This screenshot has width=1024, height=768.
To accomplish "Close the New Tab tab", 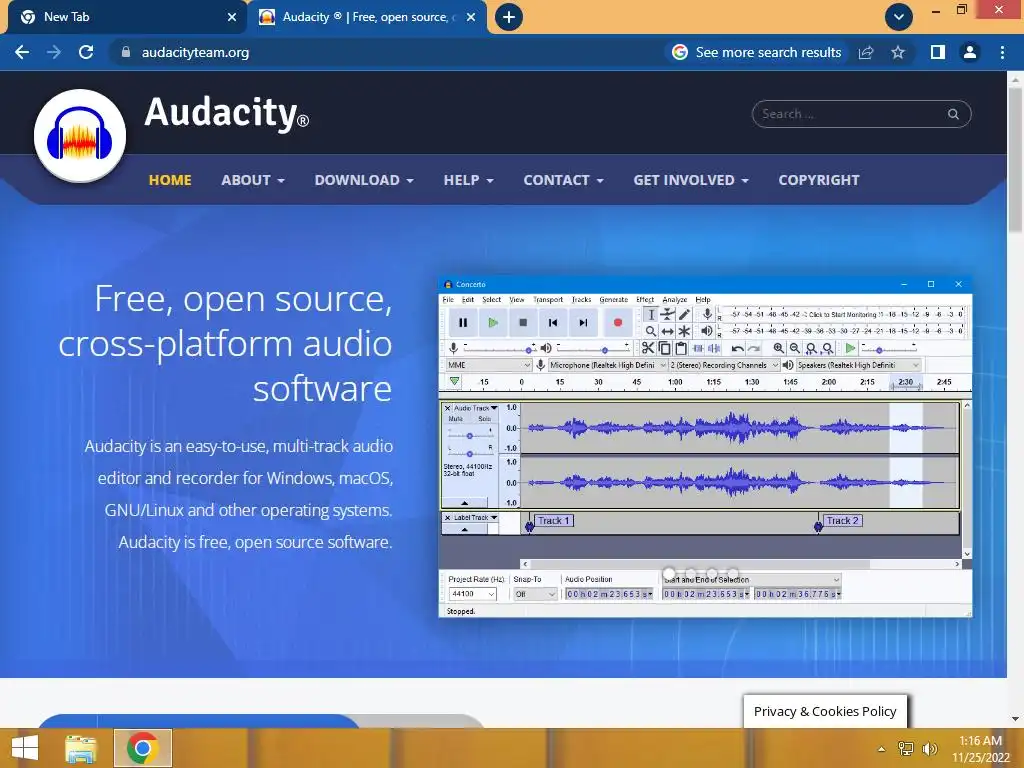I will pos(232,17).
